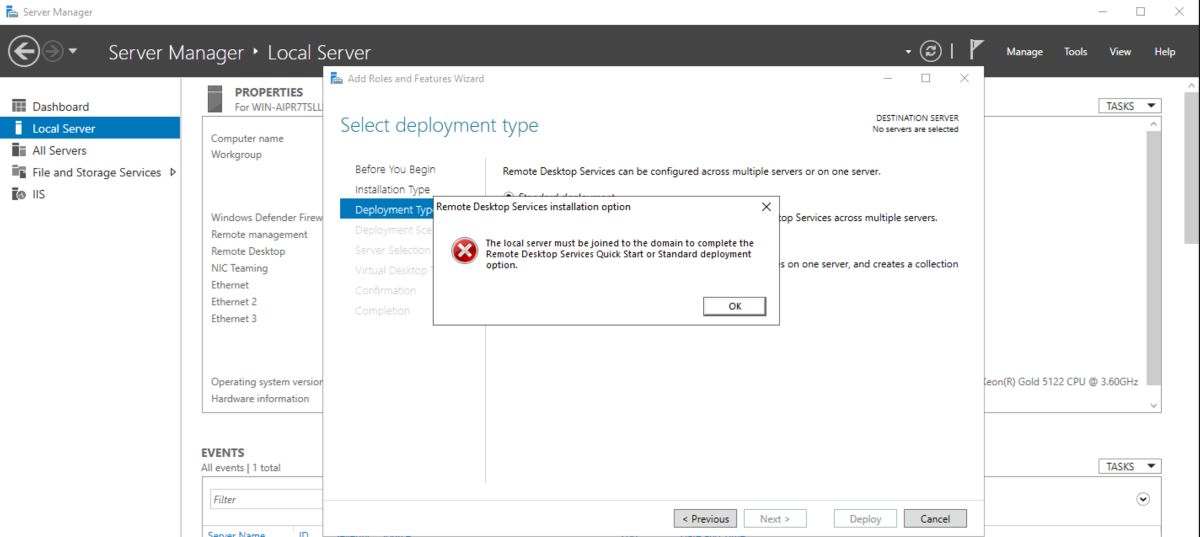1200x537 pixels.
Task: Click the red error icon in the dialog
Action: click(x=464, y=251)
